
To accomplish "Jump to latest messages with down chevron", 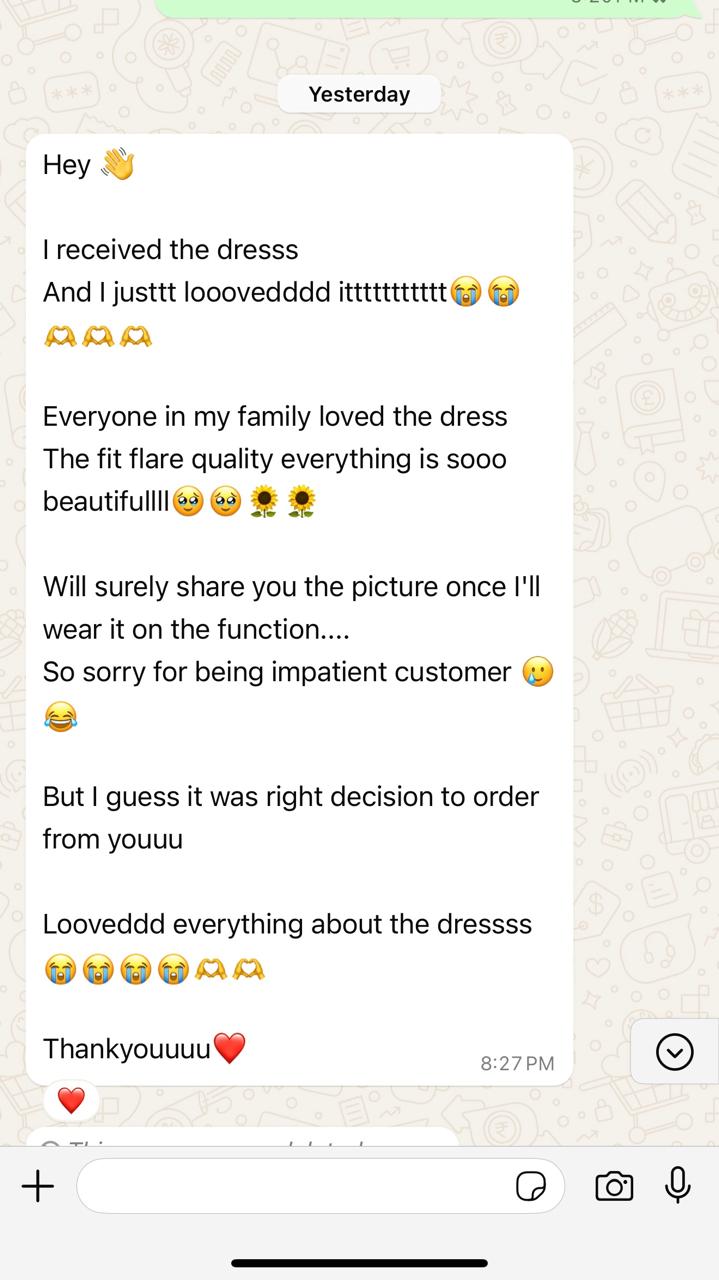I will [675, 1052].
